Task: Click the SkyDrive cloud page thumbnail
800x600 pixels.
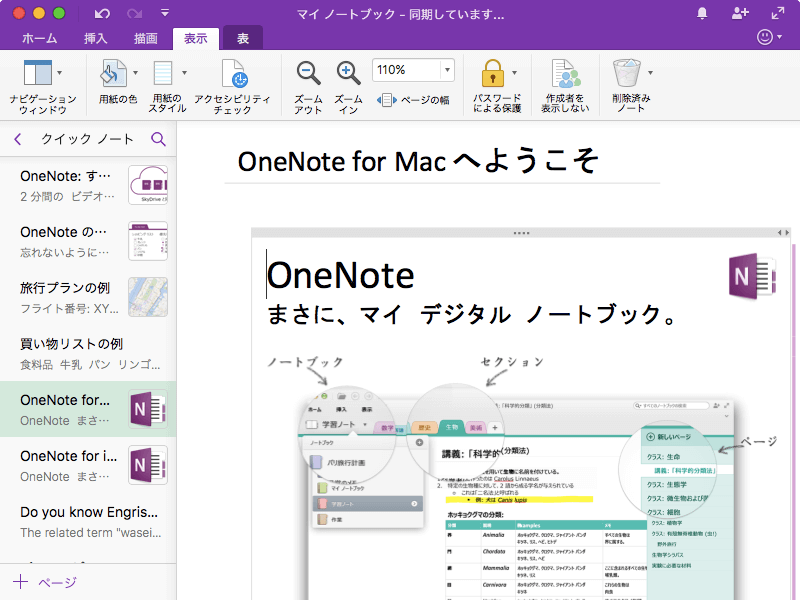Action: [x=148, y=185]
